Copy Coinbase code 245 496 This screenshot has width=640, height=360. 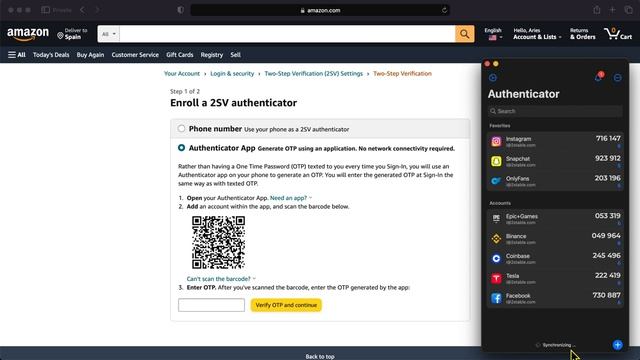pos(607,256)
